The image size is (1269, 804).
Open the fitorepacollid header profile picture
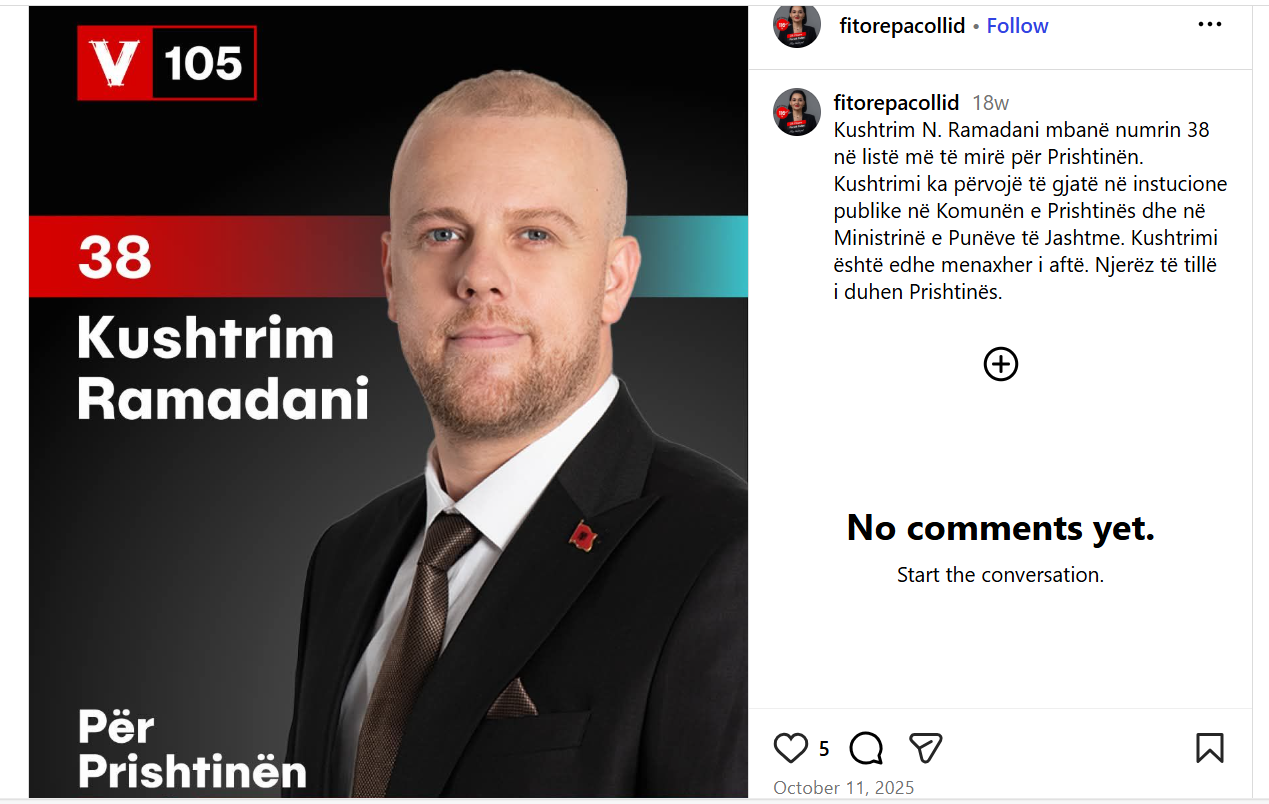(x=797, y=26)
